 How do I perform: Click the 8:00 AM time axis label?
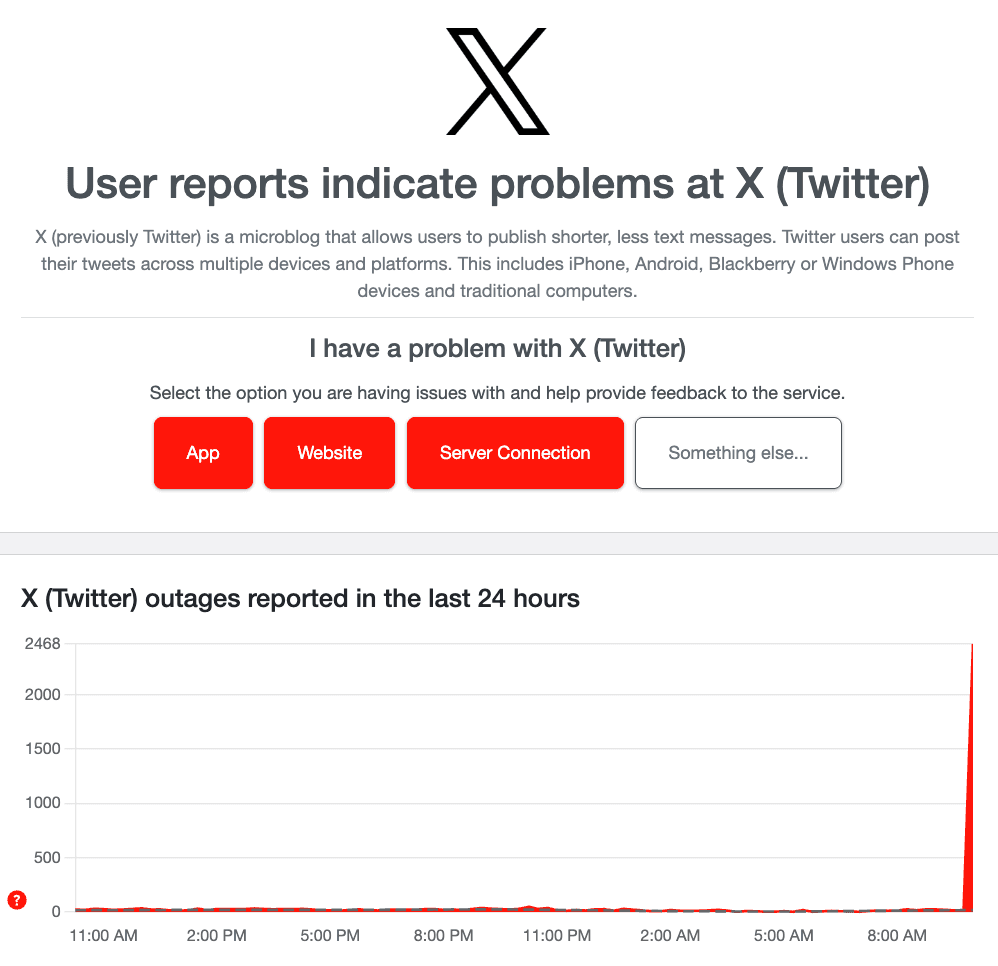[896, 936]
